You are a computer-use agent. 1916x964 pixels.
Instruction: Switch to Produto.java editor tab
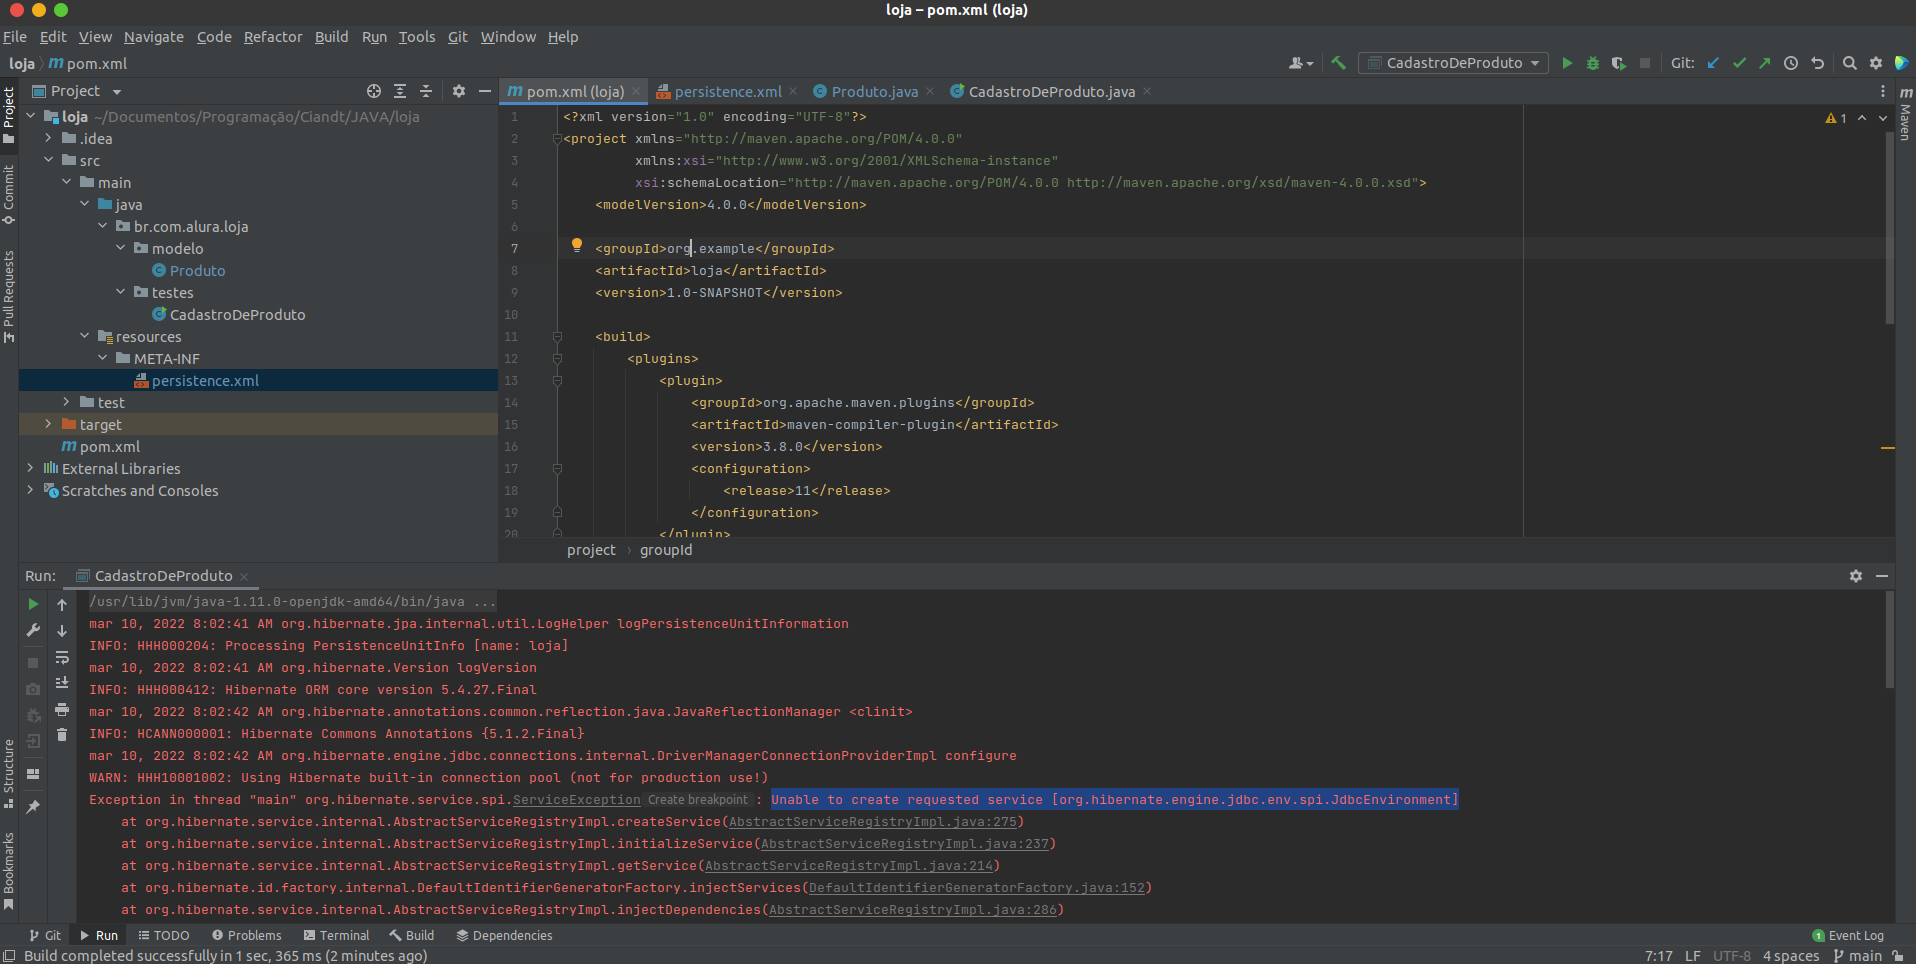point(874,91)
